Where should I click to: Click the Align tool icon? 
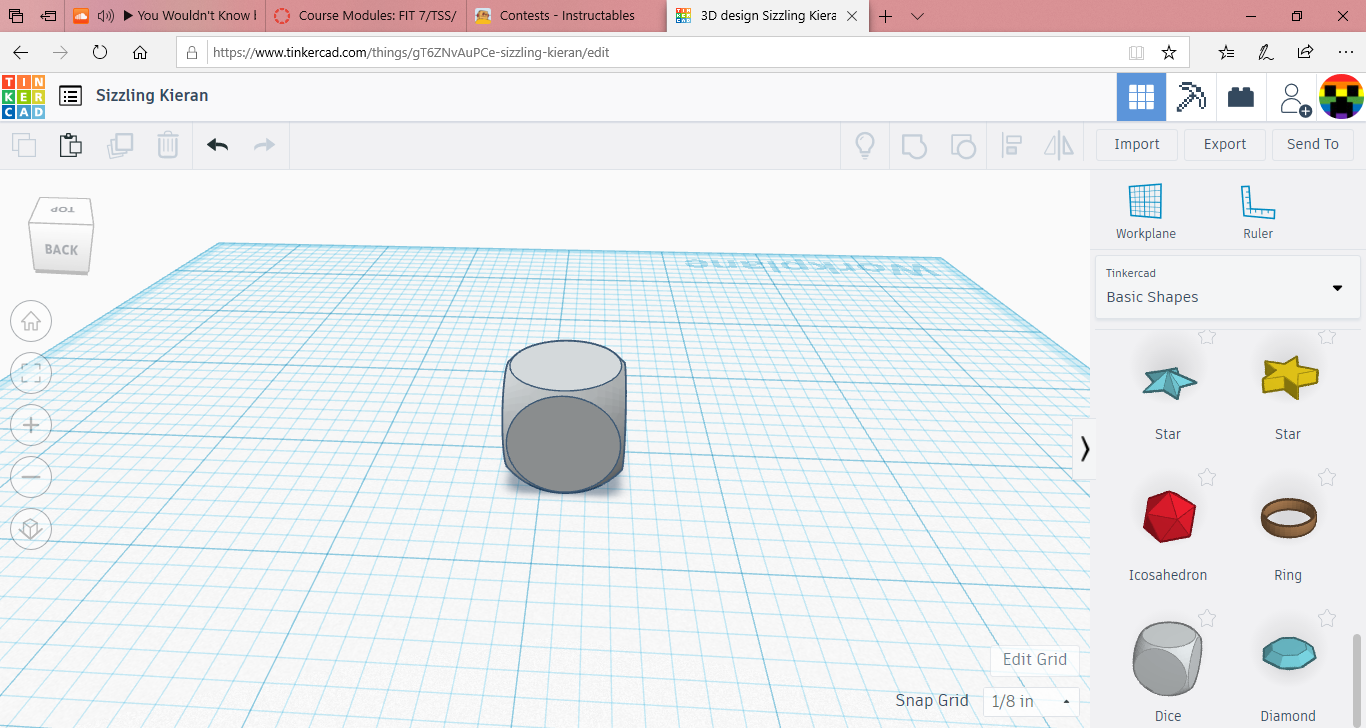[x=1011, y=145]
